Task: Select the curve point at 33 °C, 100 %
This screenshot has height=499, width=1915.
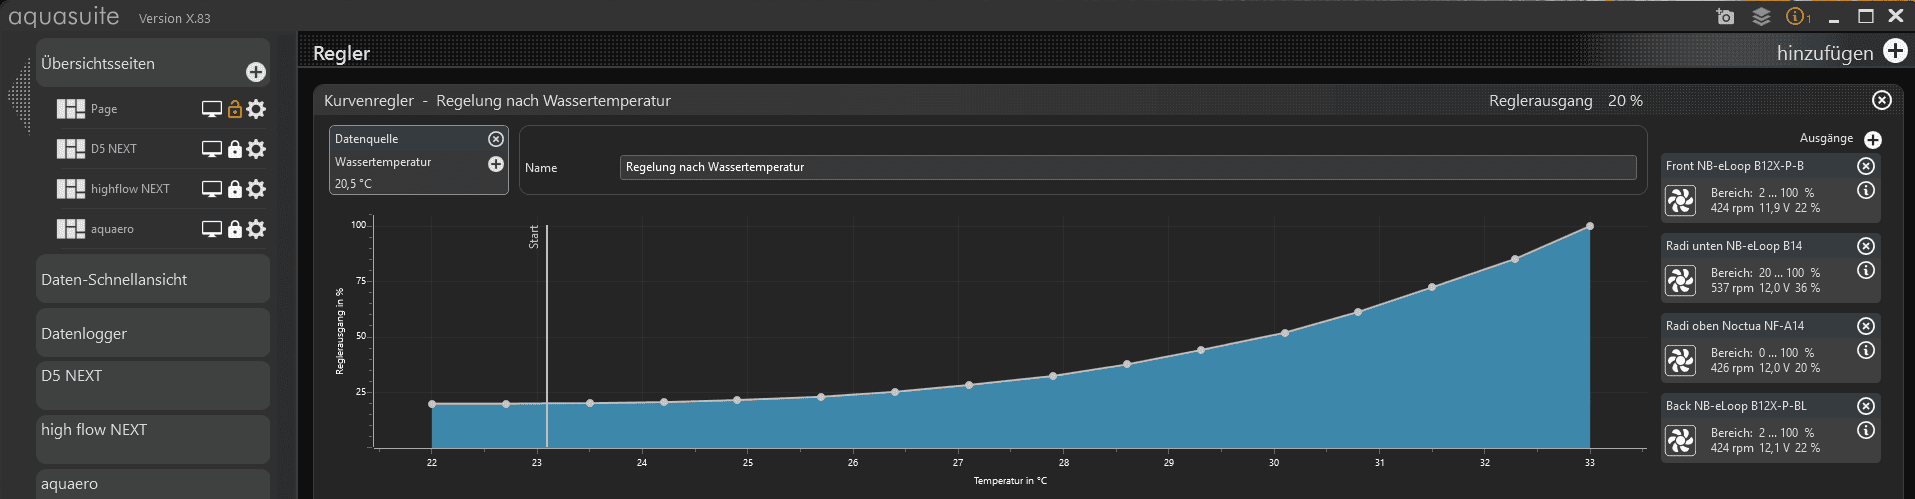Action: click(1590, 226)
